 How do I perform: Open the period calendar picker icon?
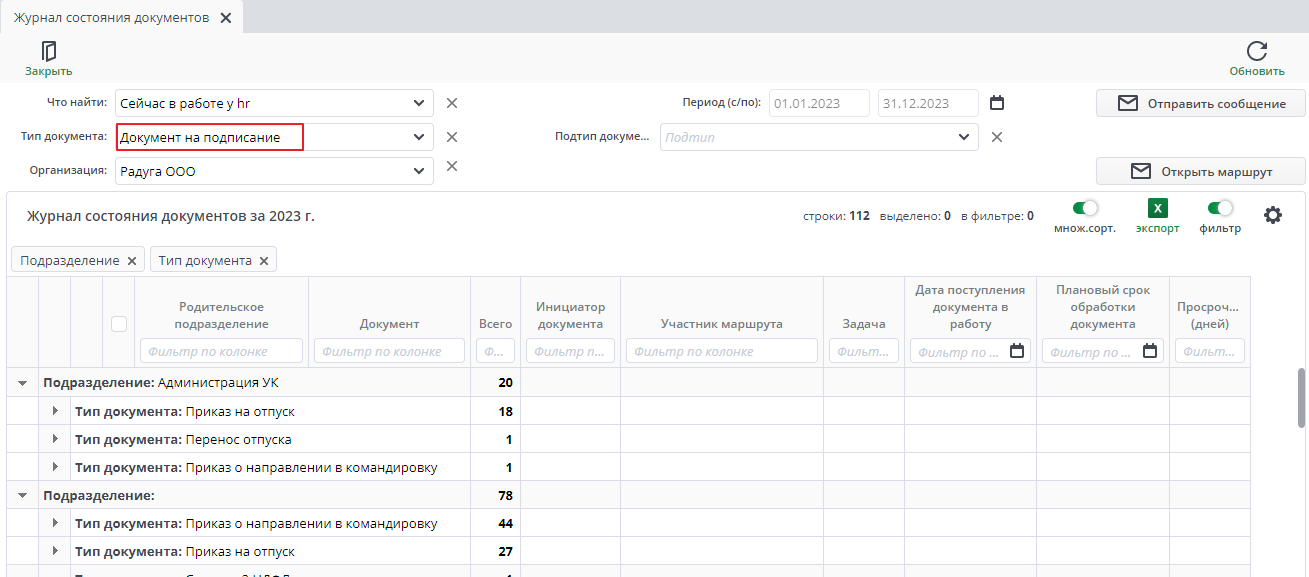coord(996,103)
